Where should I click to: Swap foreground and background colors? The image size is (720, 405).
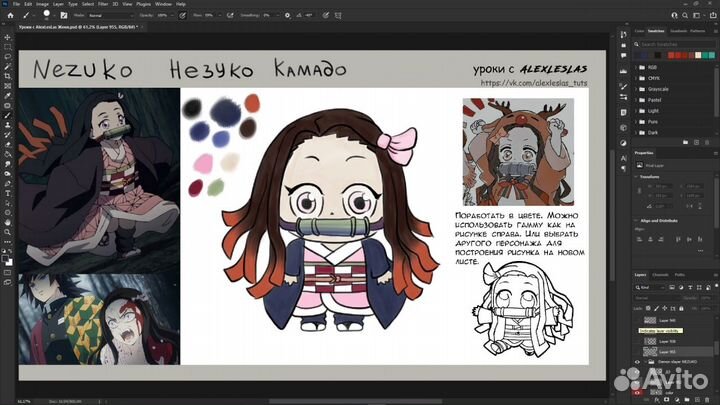tap(11, 252)
